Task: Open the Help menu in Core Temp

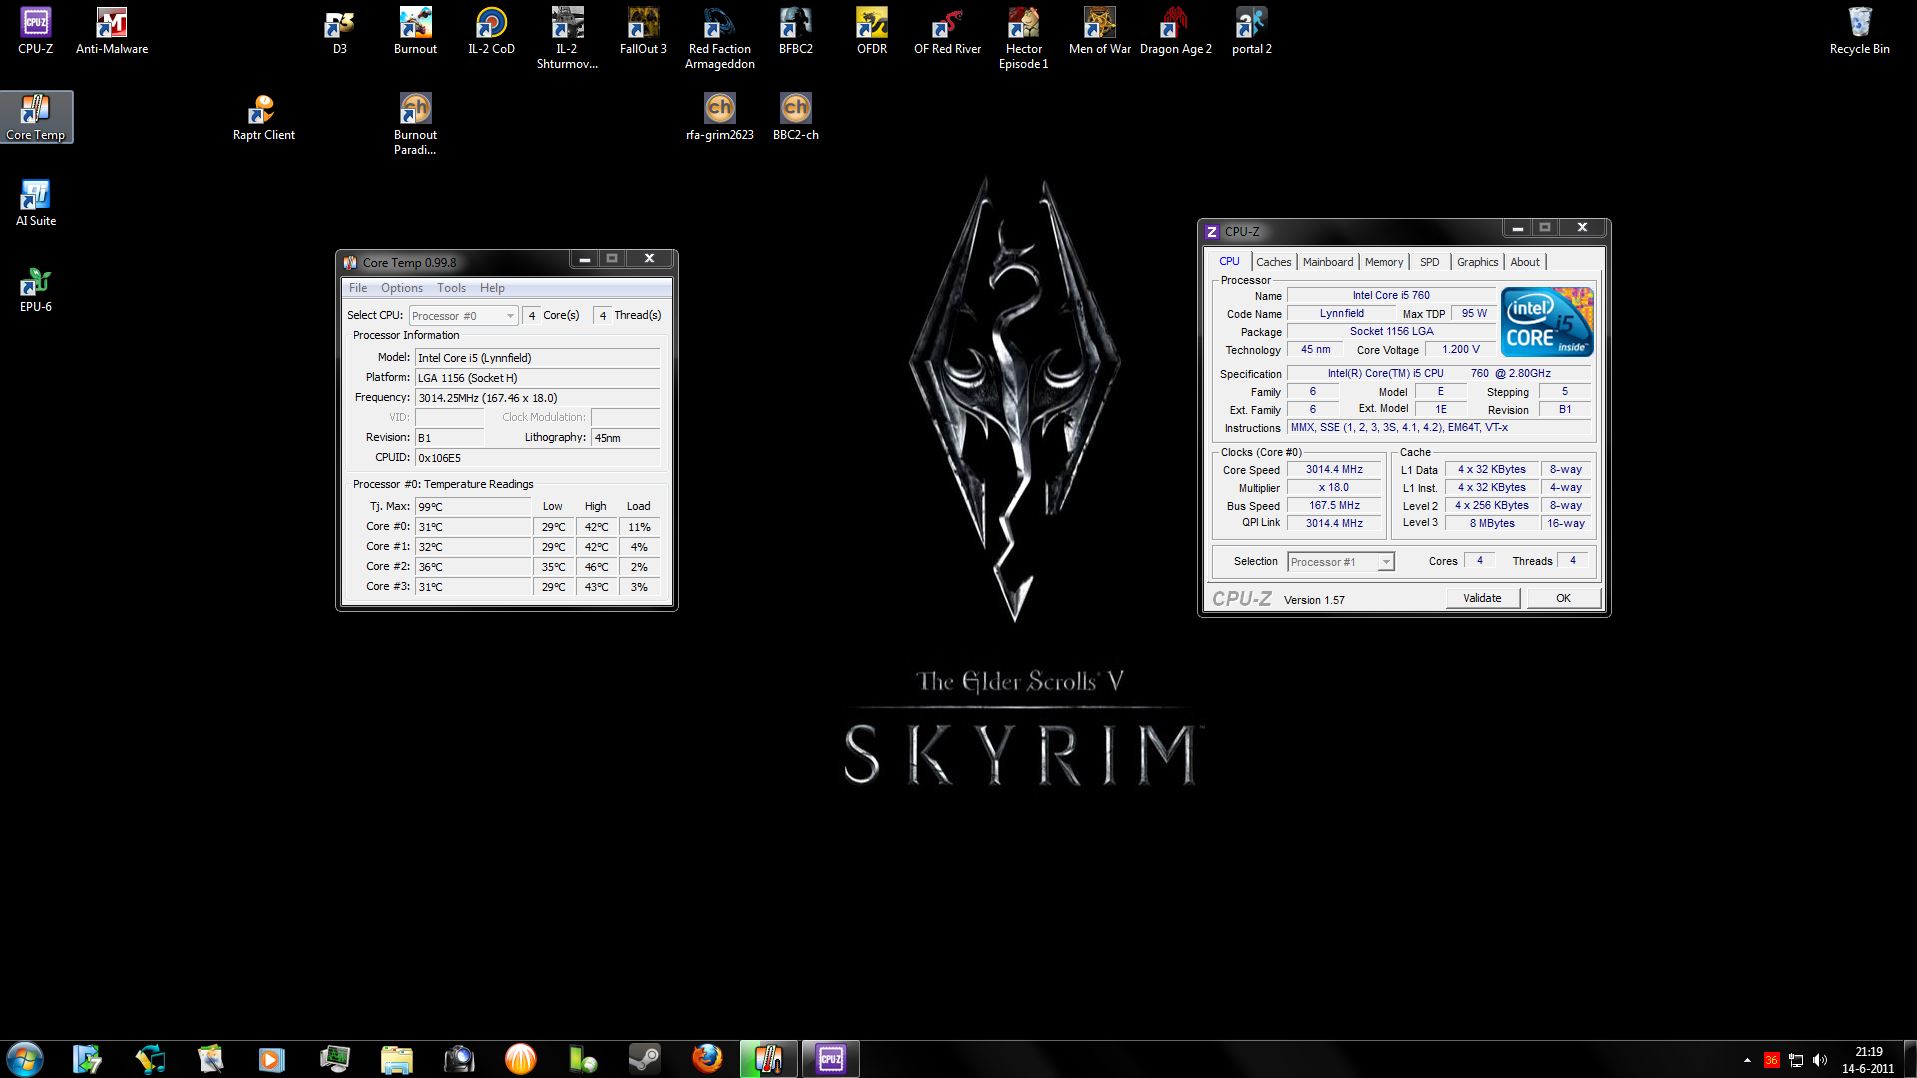Action: [492, 288]
